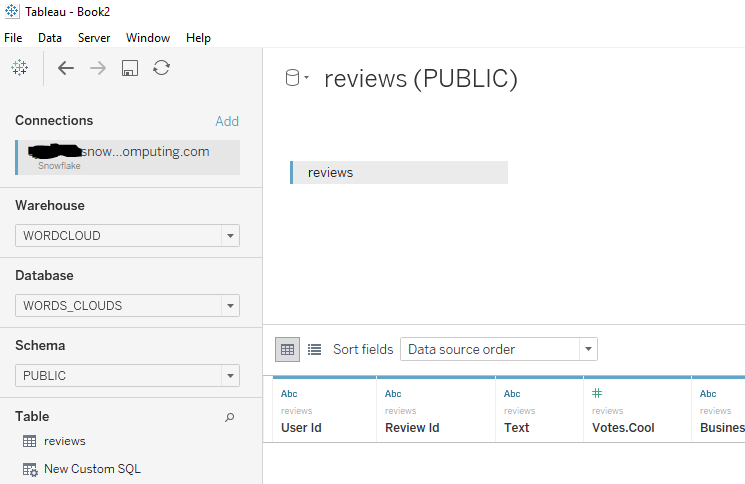Viewport: 745px width, 484px height.
Task: Switch to the metadata list view
Action: click(315, 350)
